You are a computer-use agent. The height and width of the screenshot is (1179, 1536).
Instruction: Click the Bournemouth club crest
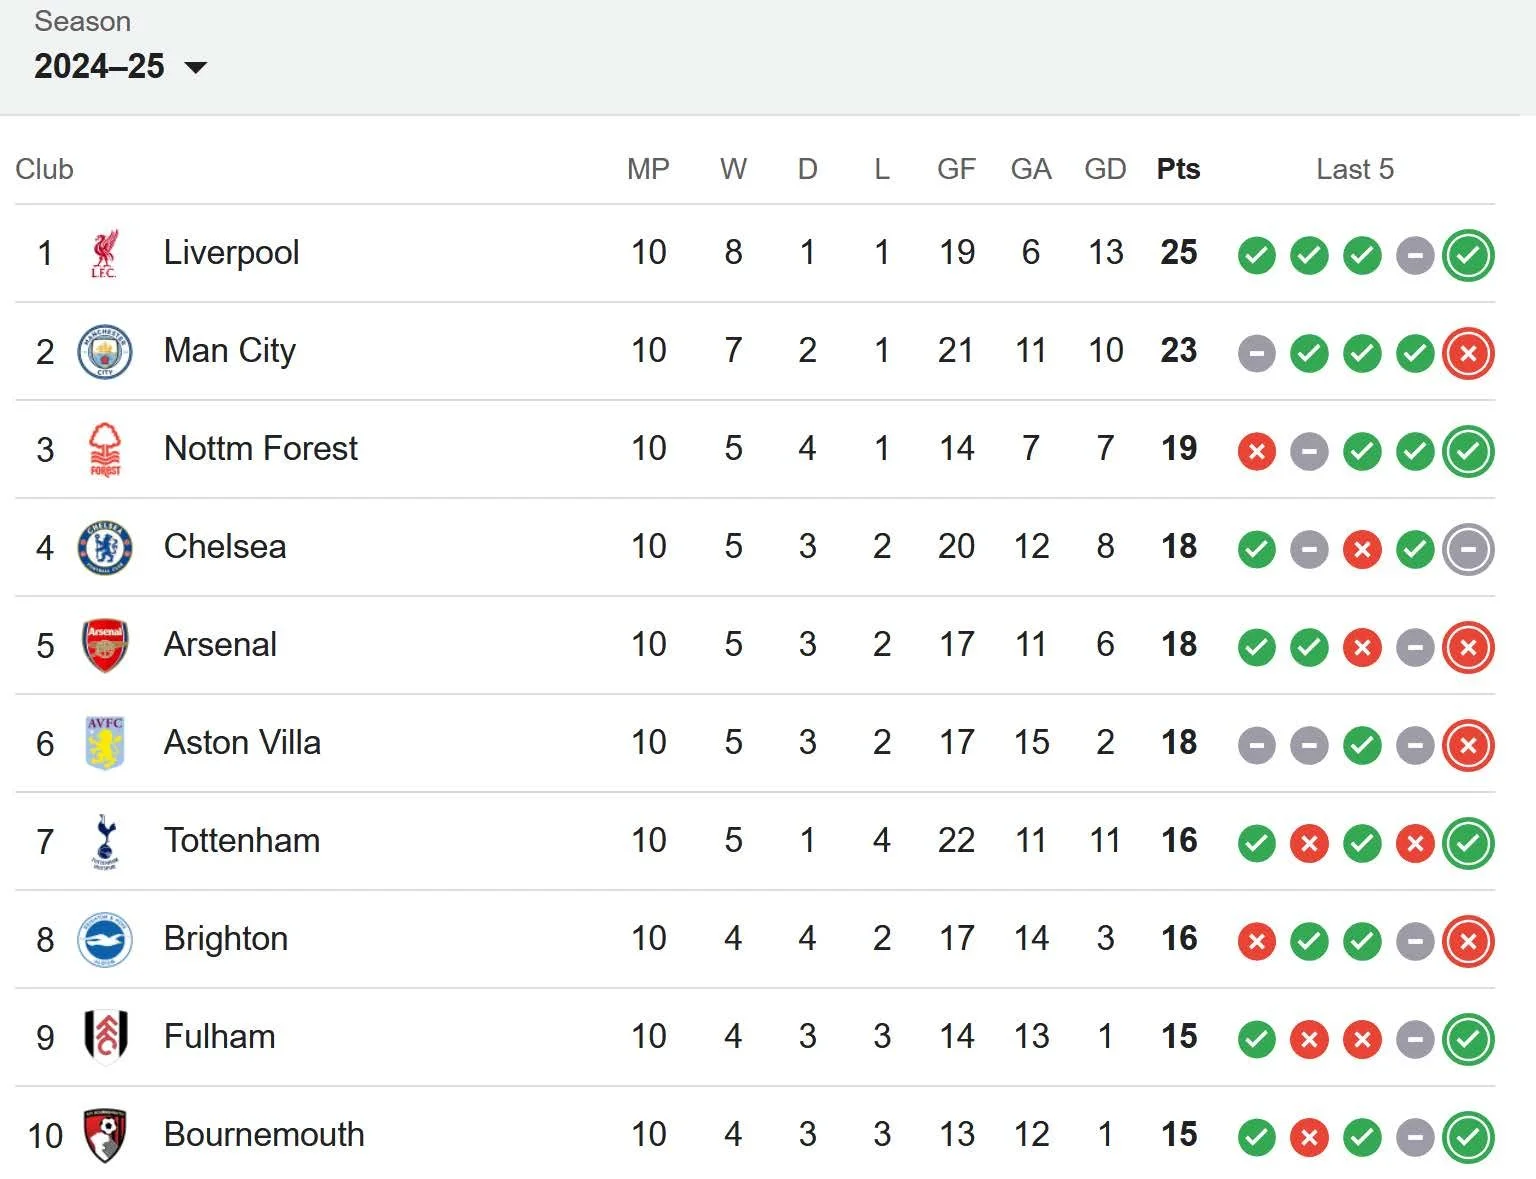pyautogui.click(x=104, y=1135)
